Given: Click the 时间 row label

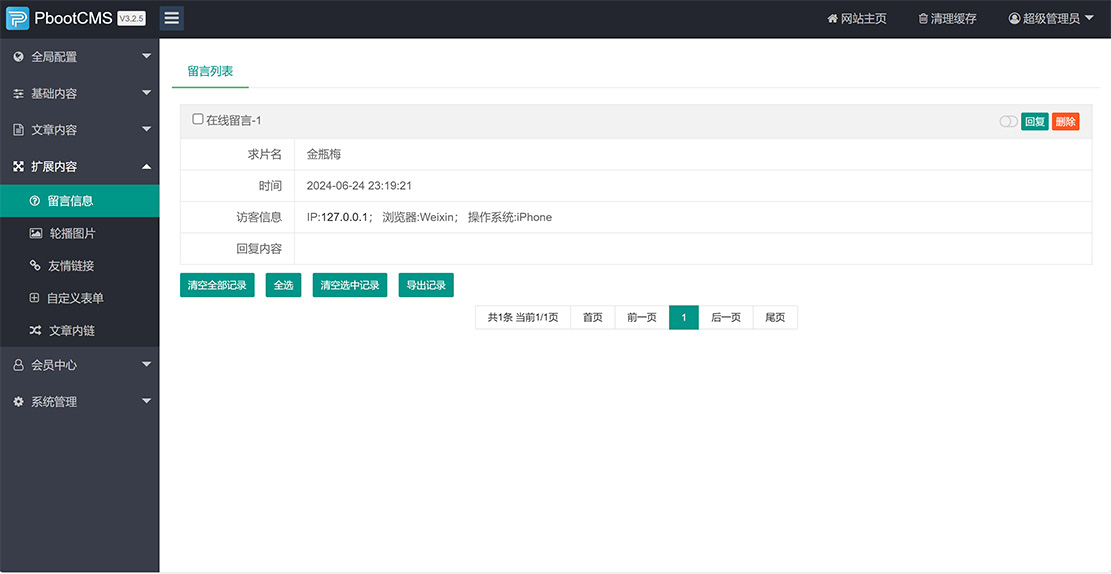Looking at the screenshot, I should click(x=270, y=186).
